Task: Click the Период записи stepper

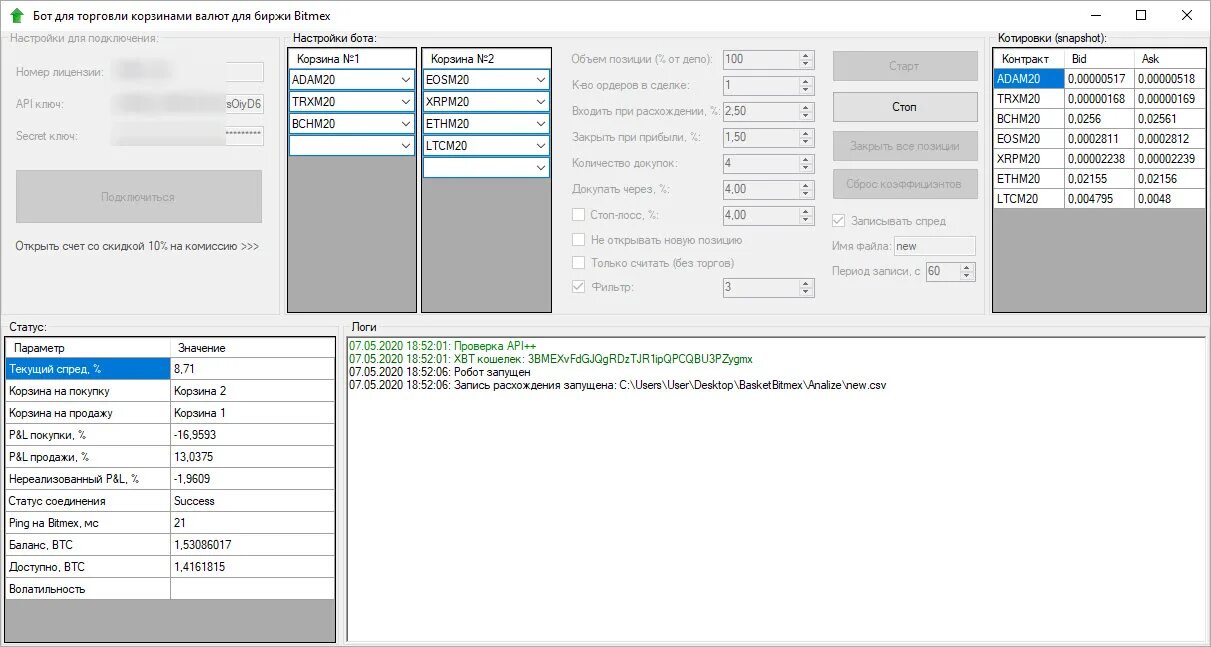Action: click(967, 271)
